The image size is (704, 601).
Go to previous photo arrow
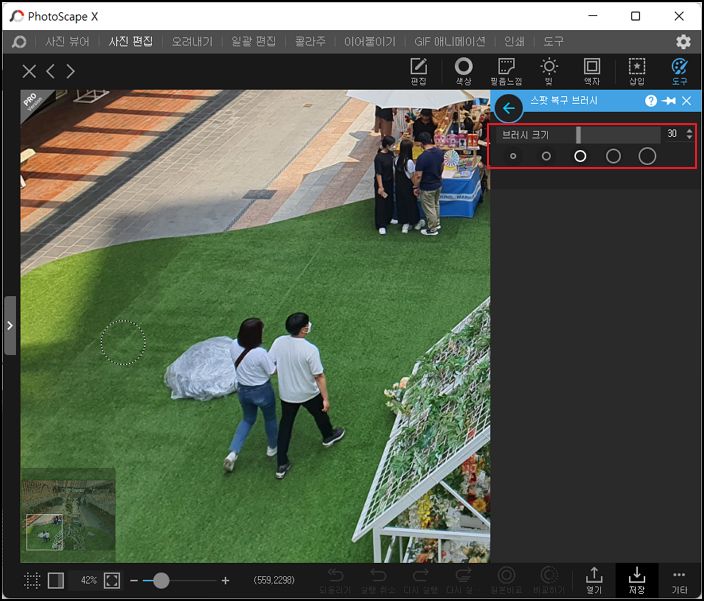pos(50,71)
